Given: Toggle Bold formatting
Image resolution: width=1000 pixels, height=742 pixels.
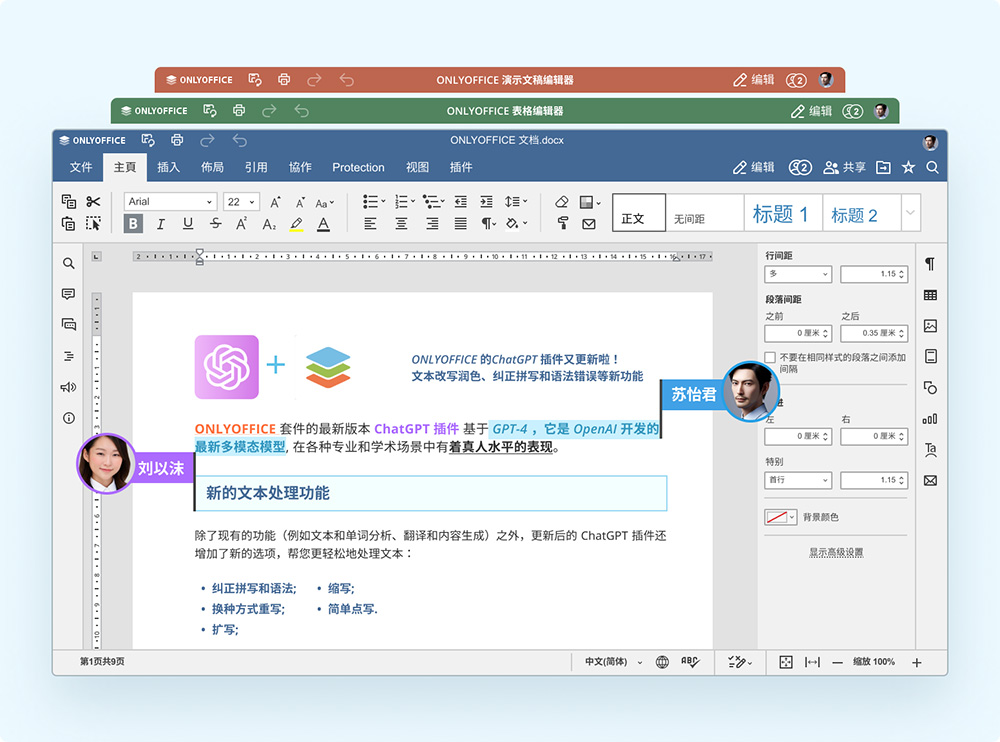Looking at the screenshot, I should [133, 223].
